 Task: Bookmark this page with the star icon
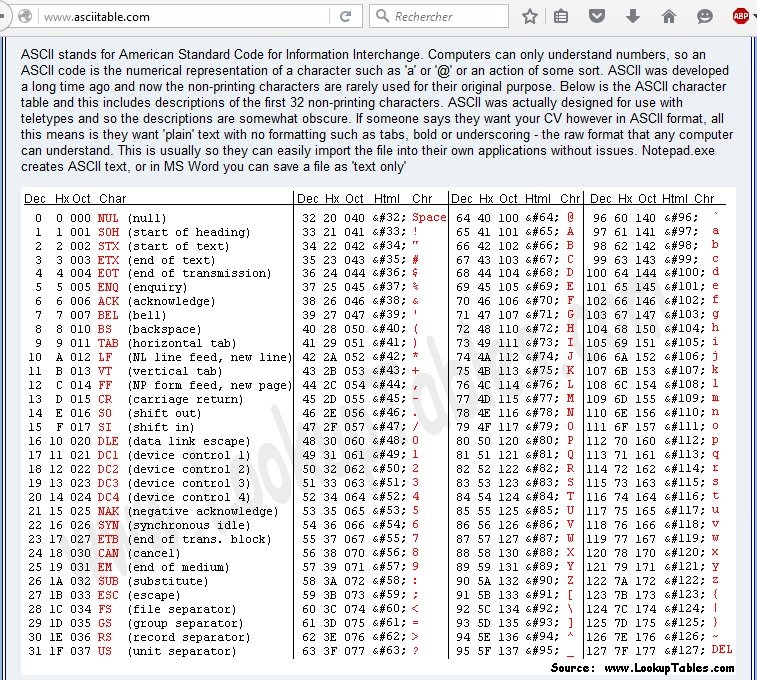530,17
